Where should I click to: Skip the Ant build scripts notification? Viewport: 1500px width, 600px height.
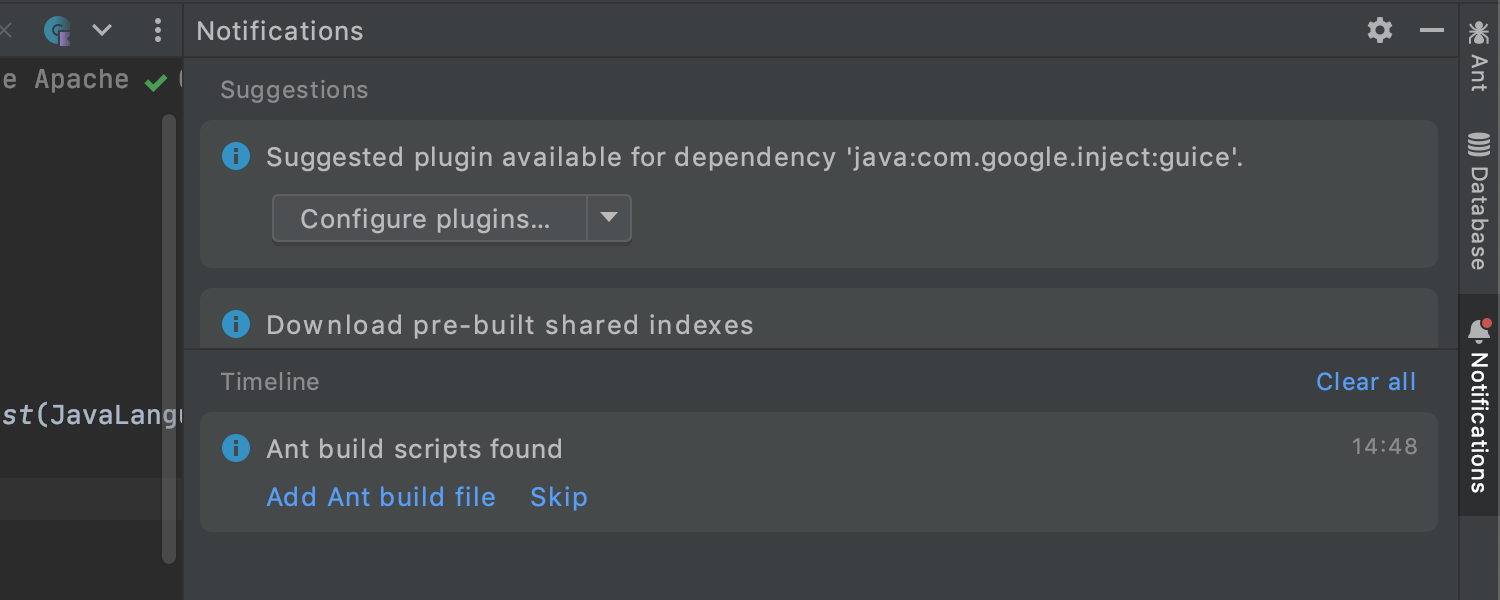coord(558,497)
